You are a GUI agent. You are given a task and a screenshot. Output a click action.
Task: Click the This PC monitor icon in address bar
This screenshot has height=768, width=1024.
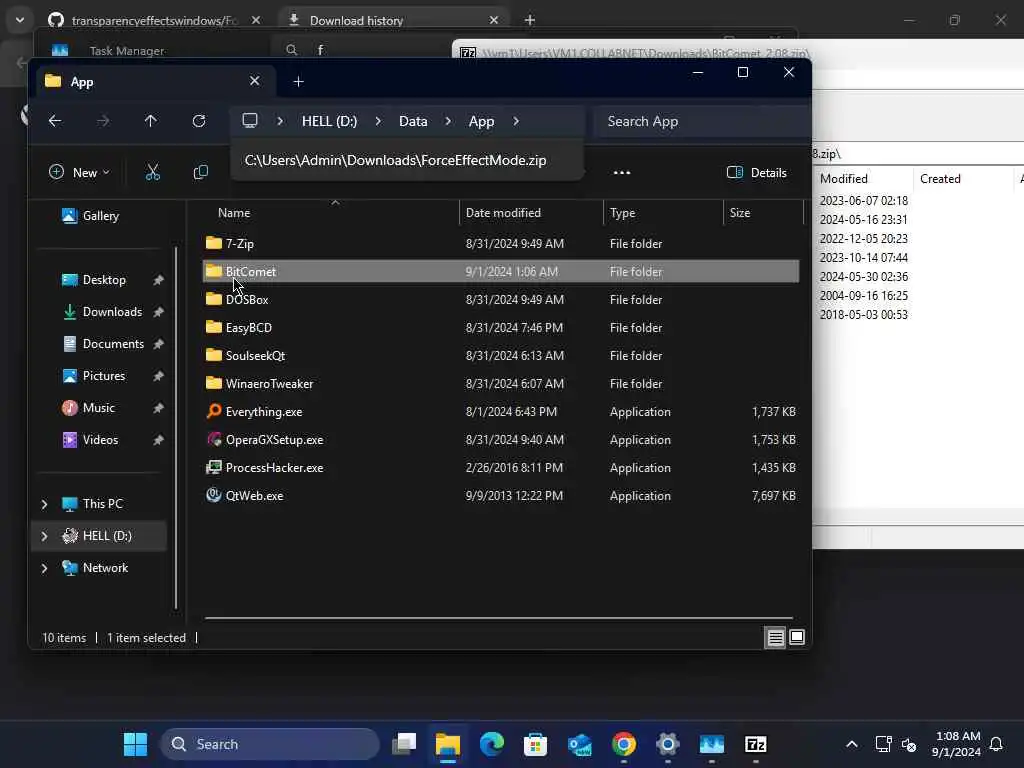(x=250, y=121)
